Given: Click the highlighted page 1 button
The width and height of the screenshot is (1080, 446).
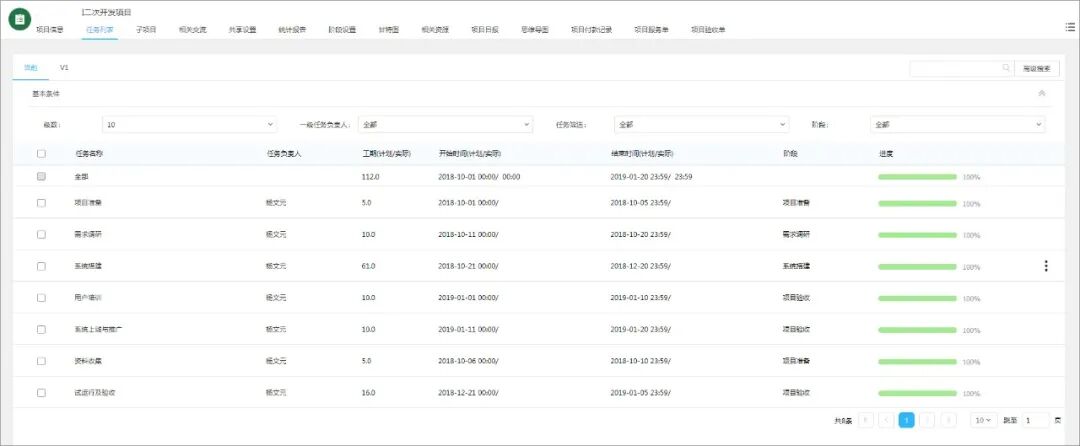Looking at the screenshot, I should pos(906,420).
